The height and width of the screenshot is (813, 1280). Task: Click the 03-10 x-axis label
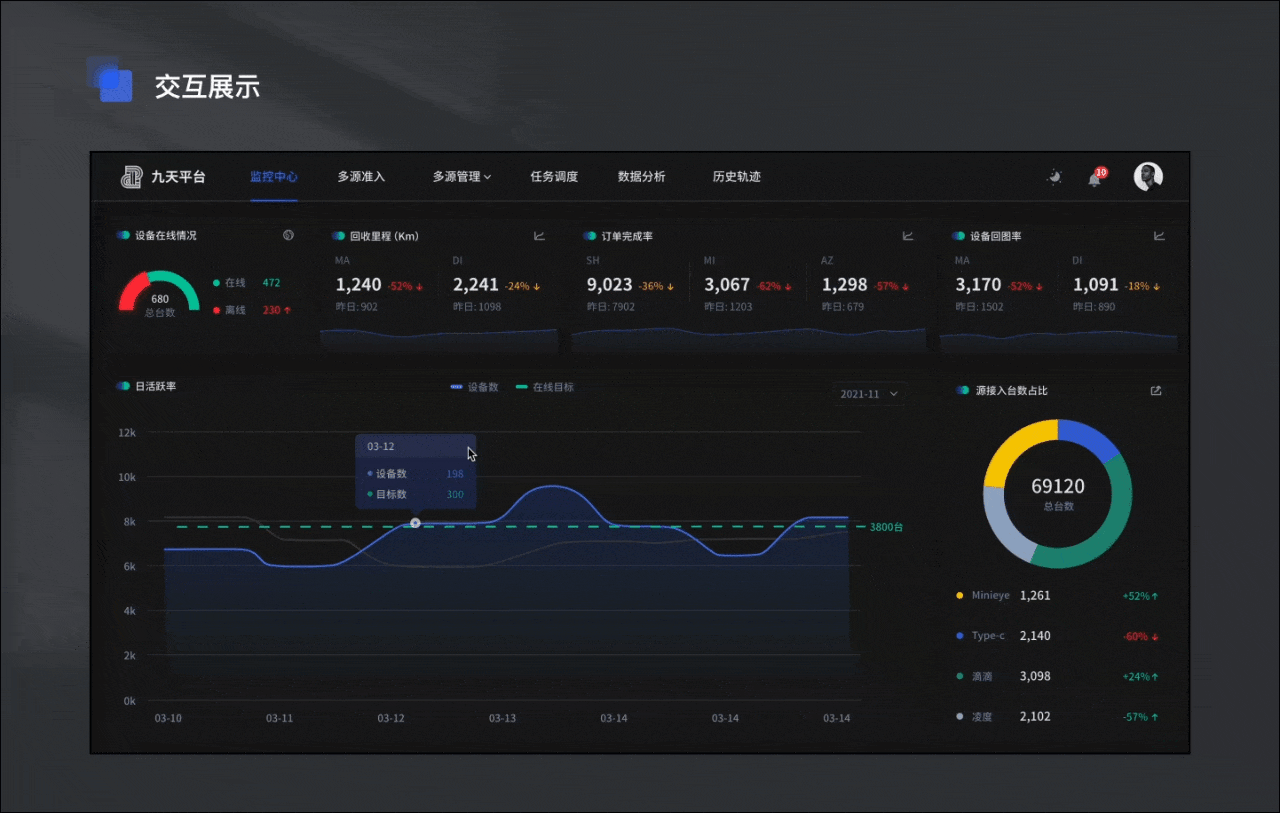pyautogui.click(x=168, y=718)
